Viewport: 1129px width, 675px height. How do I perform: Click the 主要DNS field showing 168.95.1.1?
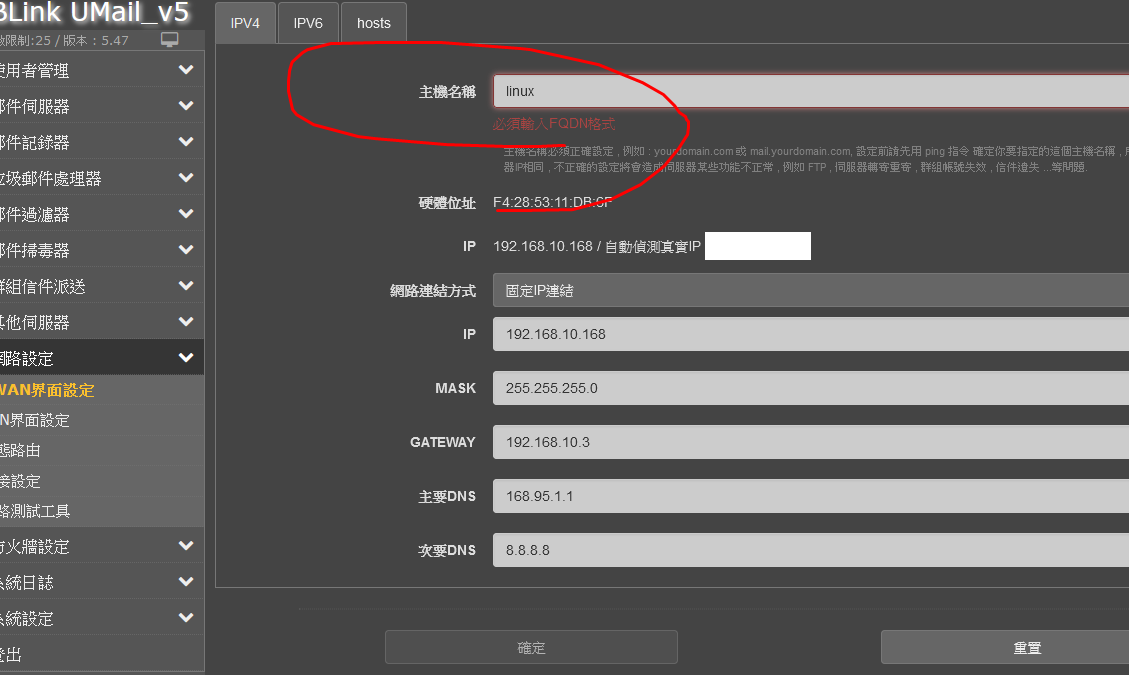tap(810, 496)
